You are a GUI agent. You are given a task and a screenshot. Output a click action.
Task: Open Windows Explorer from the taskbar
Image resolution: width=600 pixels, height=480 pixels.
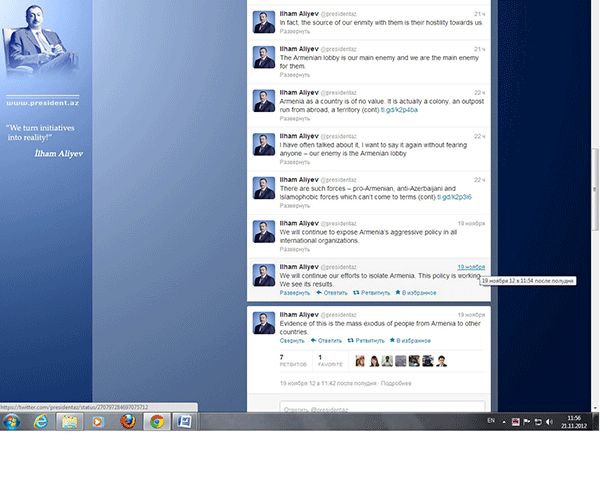click(x=69, y=421)
